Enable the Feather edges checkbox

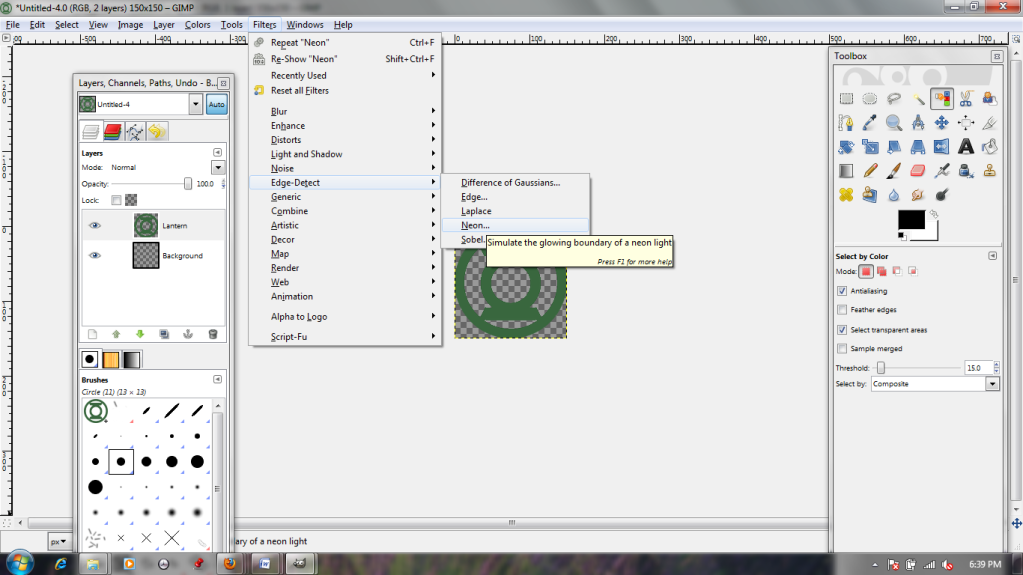pos(842,309)
